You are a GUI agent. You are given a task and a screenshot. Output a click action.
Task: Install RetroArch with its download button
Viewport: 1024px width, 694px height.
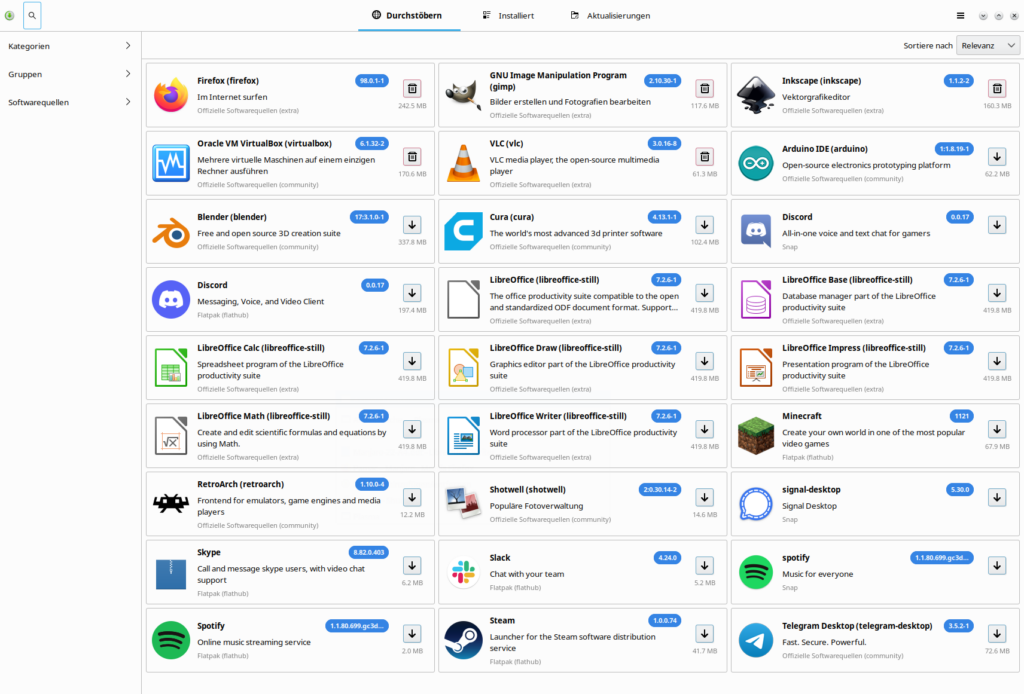pyautogui.click(x=412, y=497)
